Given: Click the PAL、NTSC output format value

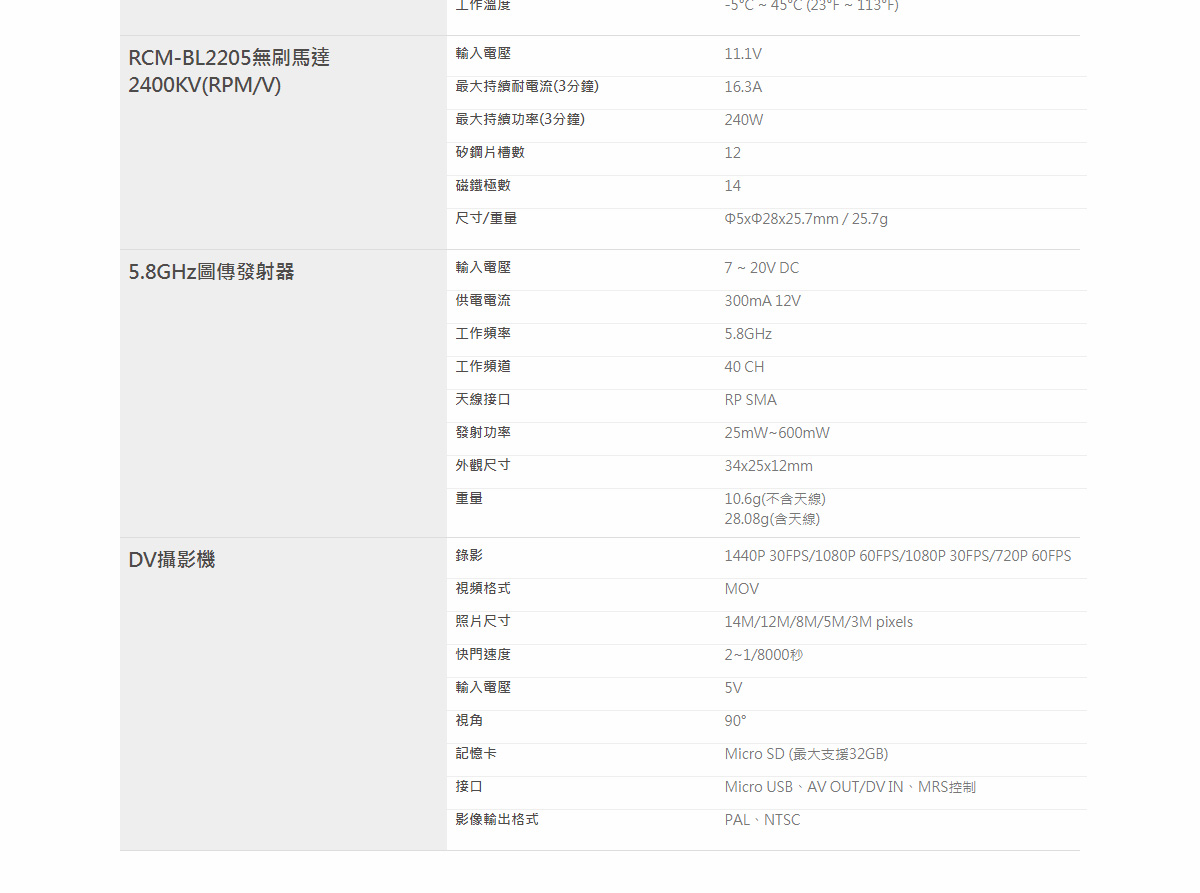Looking at the screenshot, I should click(762, 820).
